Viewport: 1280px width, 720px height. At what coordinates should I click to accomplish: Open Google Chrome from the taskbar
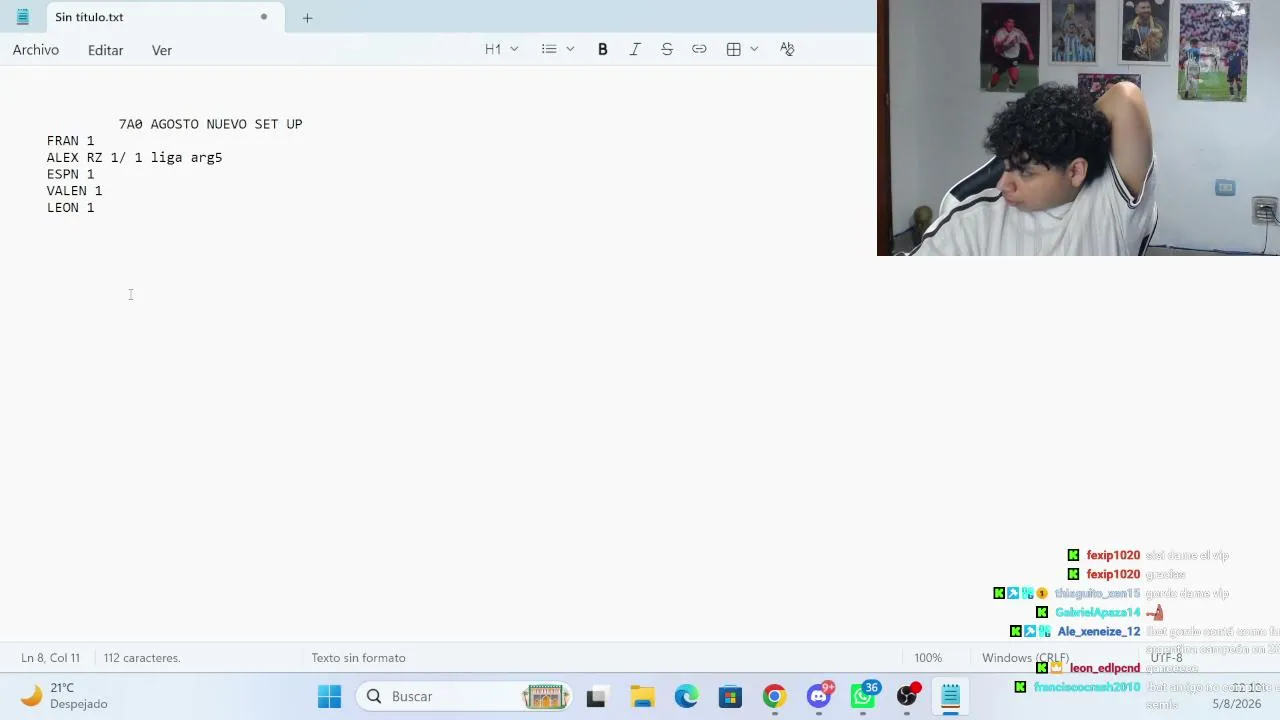[774, 696]
